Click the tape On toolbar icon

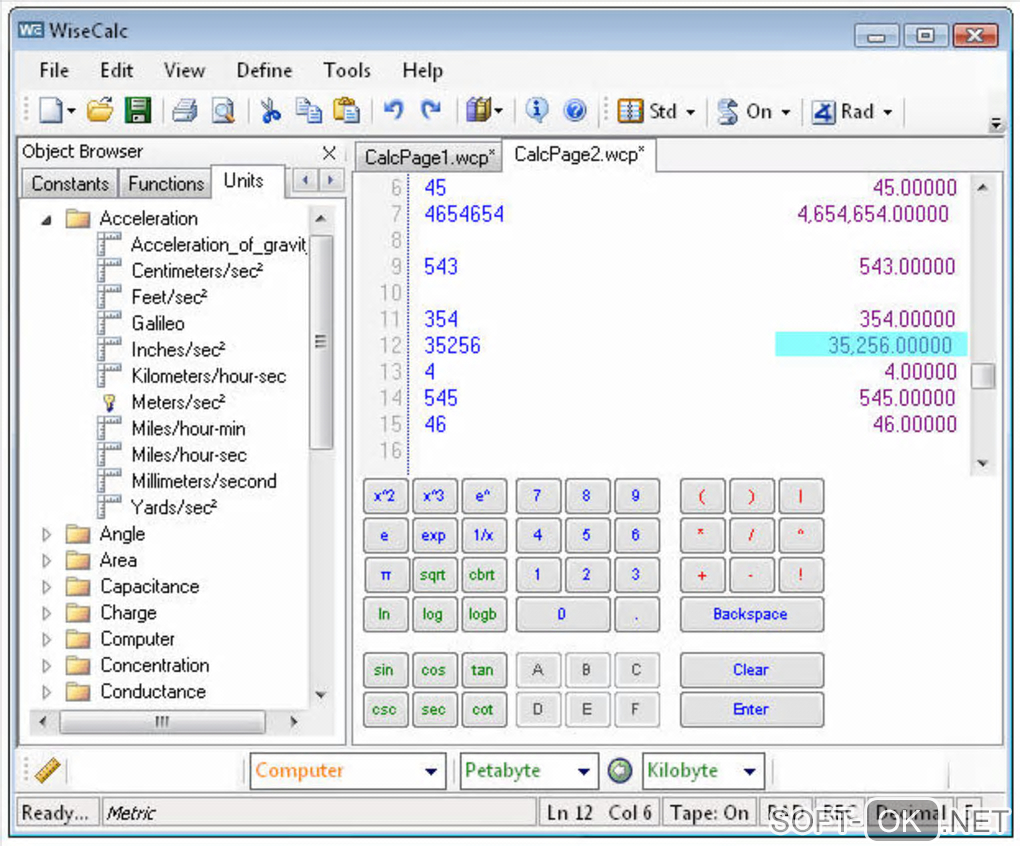pyautogui.click(x=727, y=111)
